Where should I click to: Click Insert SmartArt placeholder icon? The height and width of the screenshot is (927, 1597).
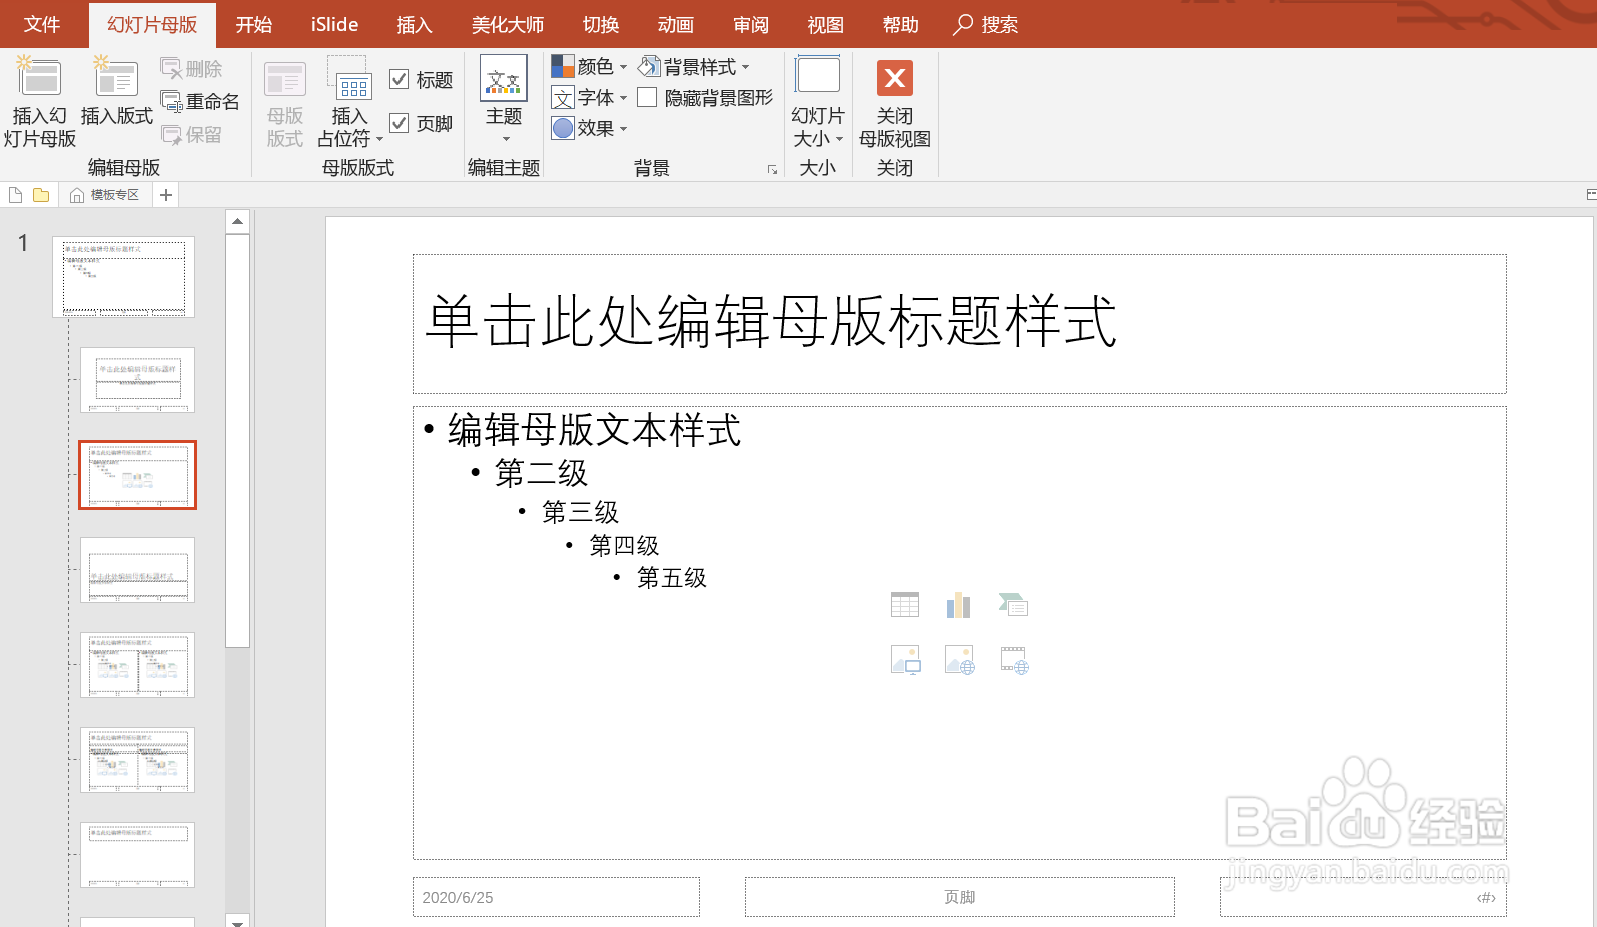click(1013, 605)
